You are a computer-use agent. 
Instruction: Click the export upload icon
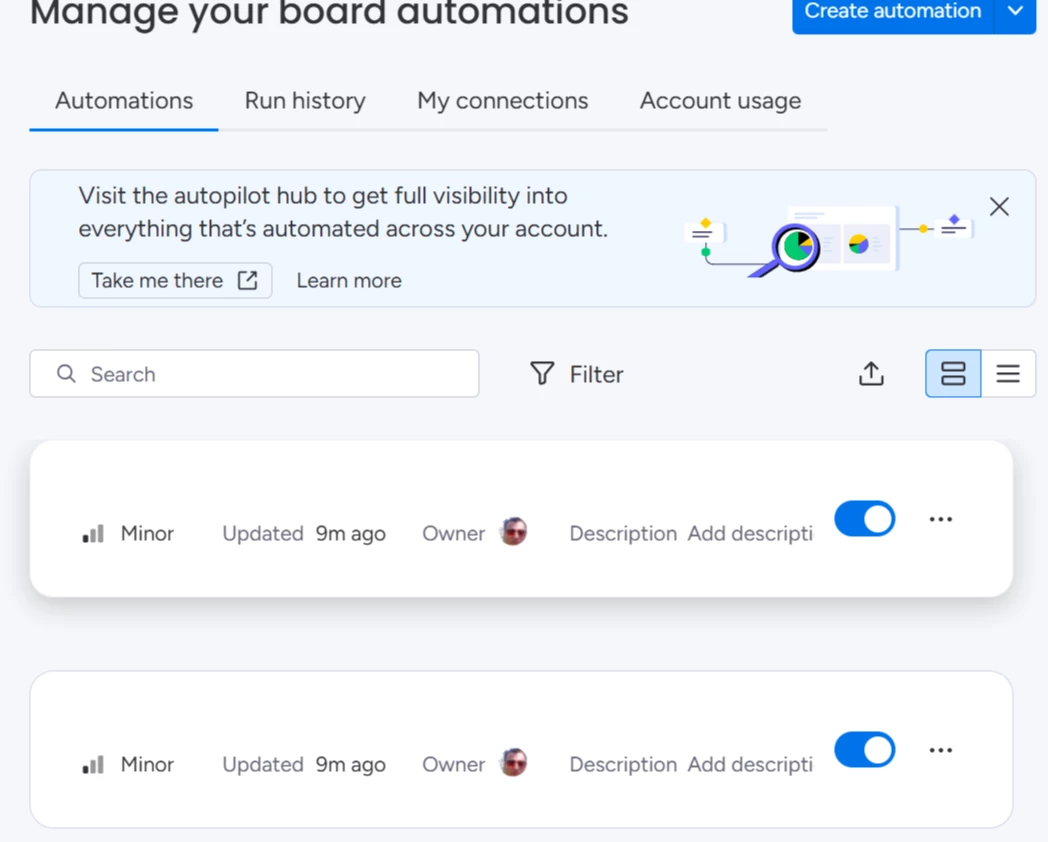tap(871, 374)
